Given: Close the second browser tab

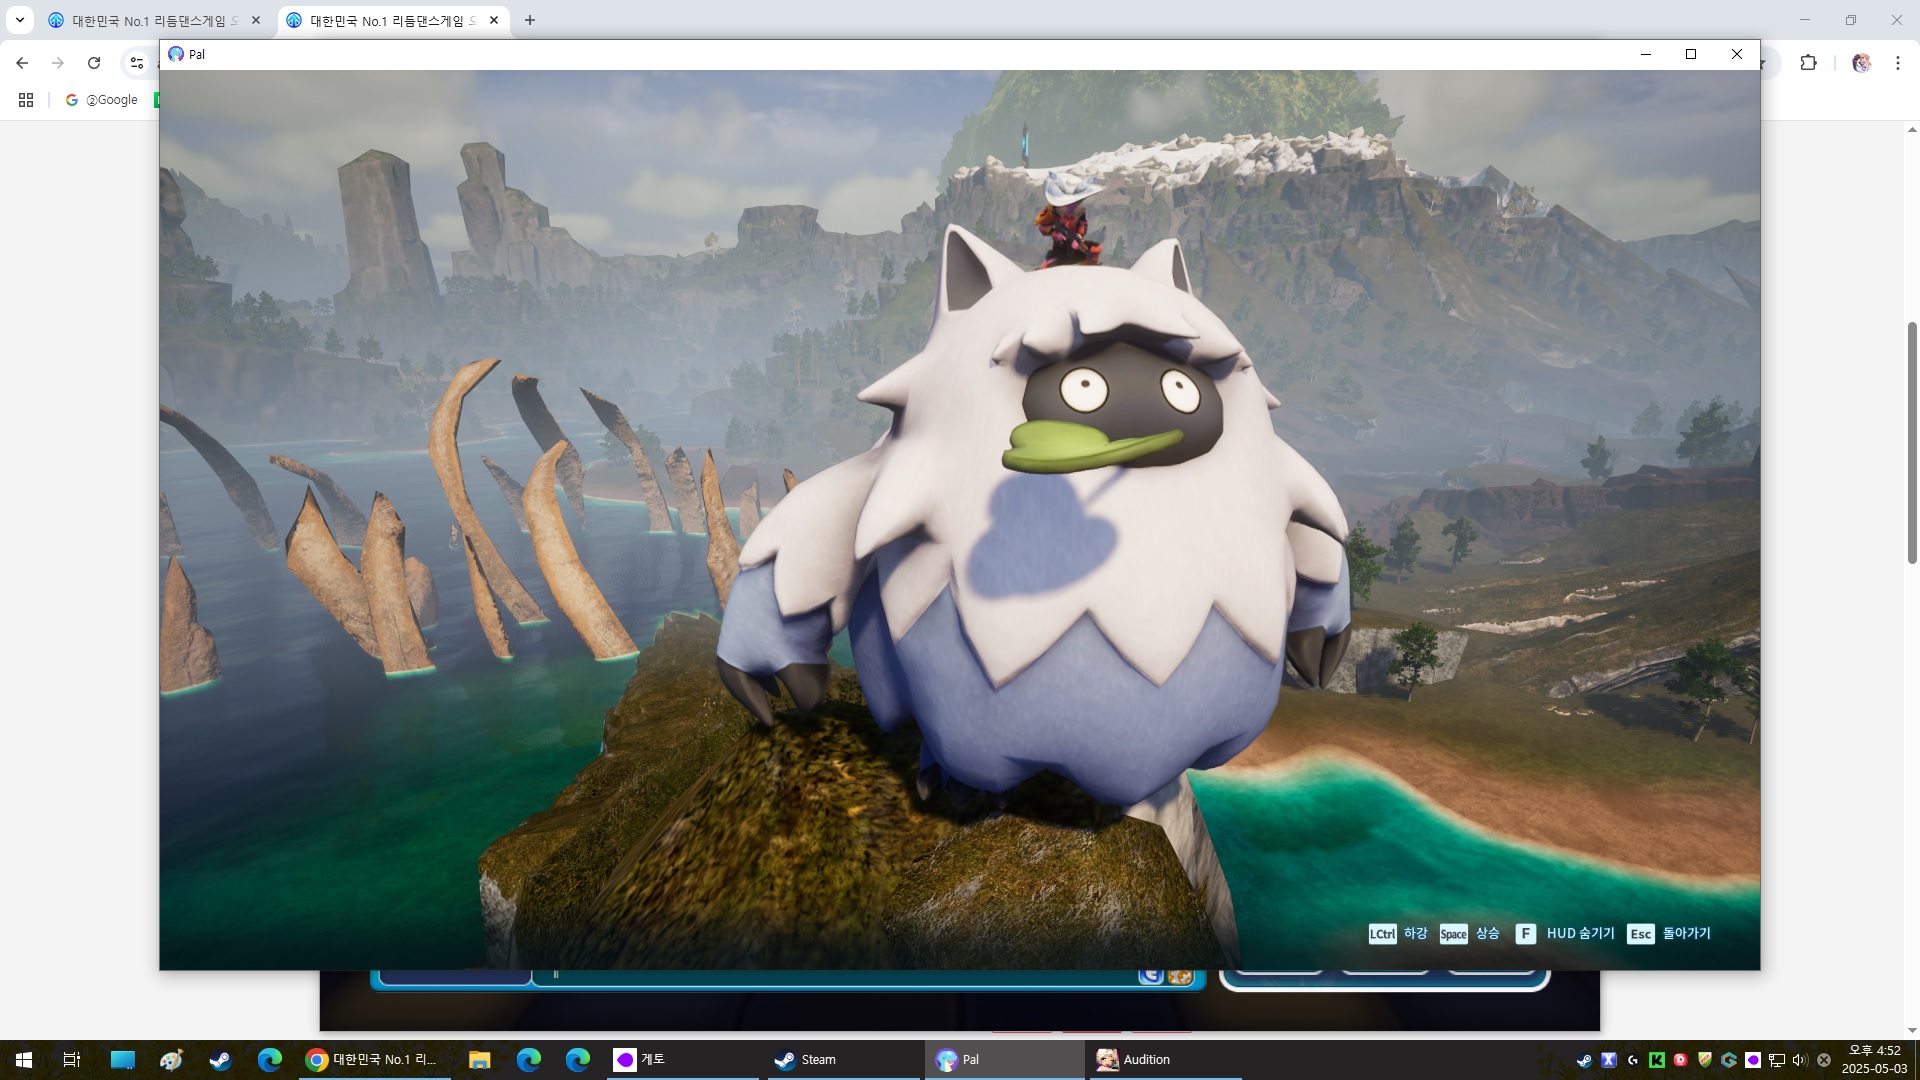Looking at the screenshot, I should 494,20.
